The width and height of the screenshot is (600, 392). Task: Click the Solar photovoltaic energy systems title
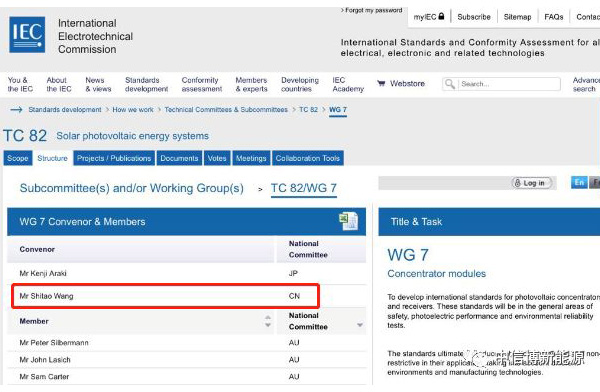[132, 136]
